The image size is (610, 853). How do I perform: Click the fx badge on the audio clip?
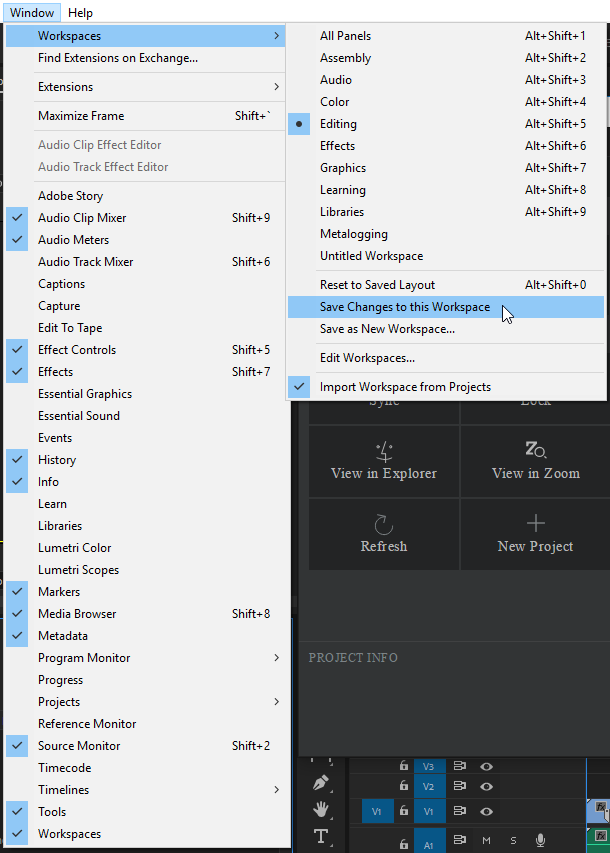click(x=601, y=836)
